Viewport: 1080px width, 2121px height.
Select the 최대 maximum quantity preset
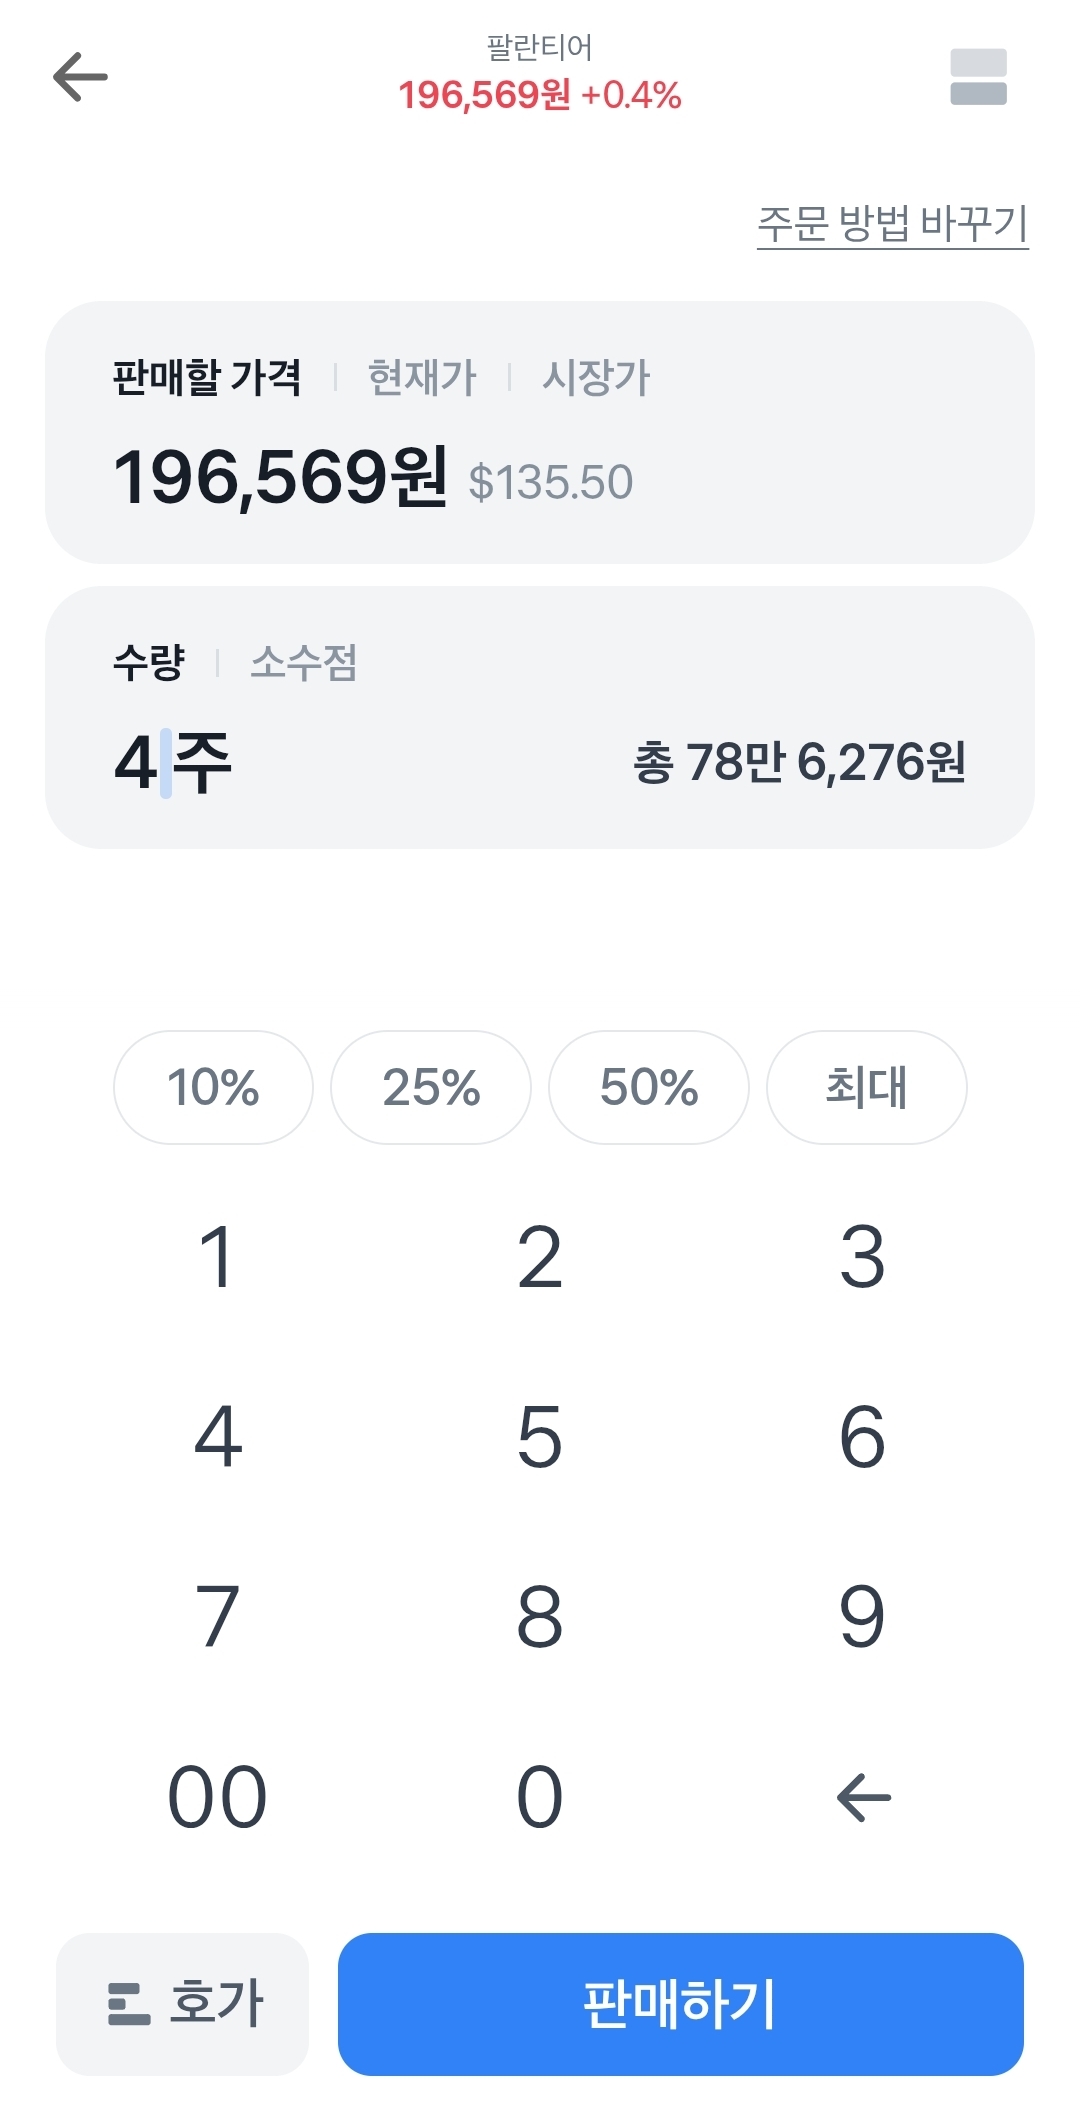[x=866, y=1087]
